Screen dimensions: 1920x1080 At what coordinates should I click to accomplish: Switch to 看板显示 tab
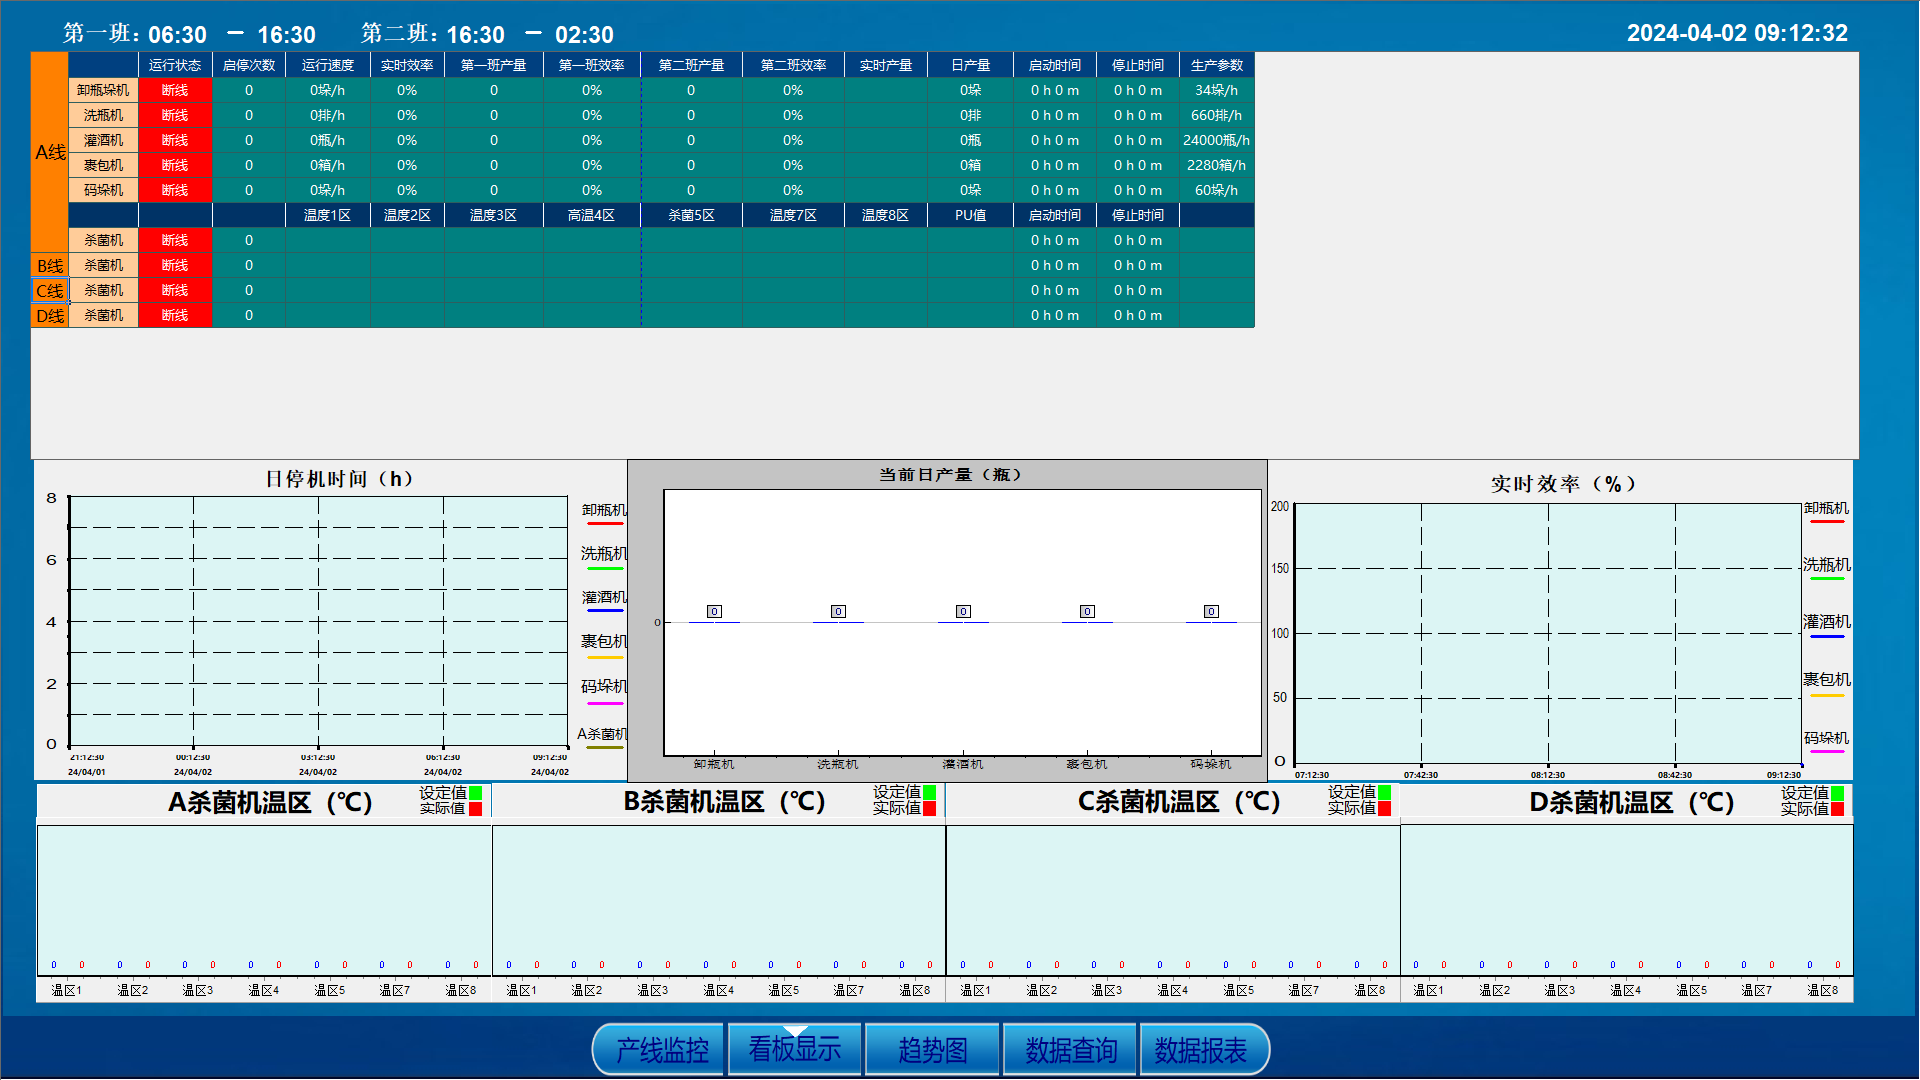(795, 1050)
